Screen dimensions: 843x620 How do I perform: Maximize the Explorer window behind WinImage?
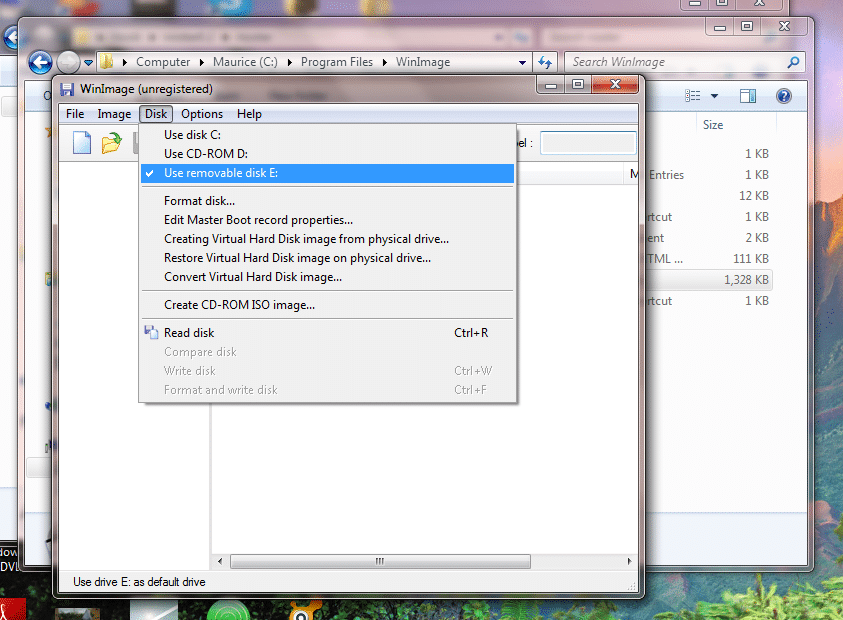pyautogui.click(x=747, y=26)
